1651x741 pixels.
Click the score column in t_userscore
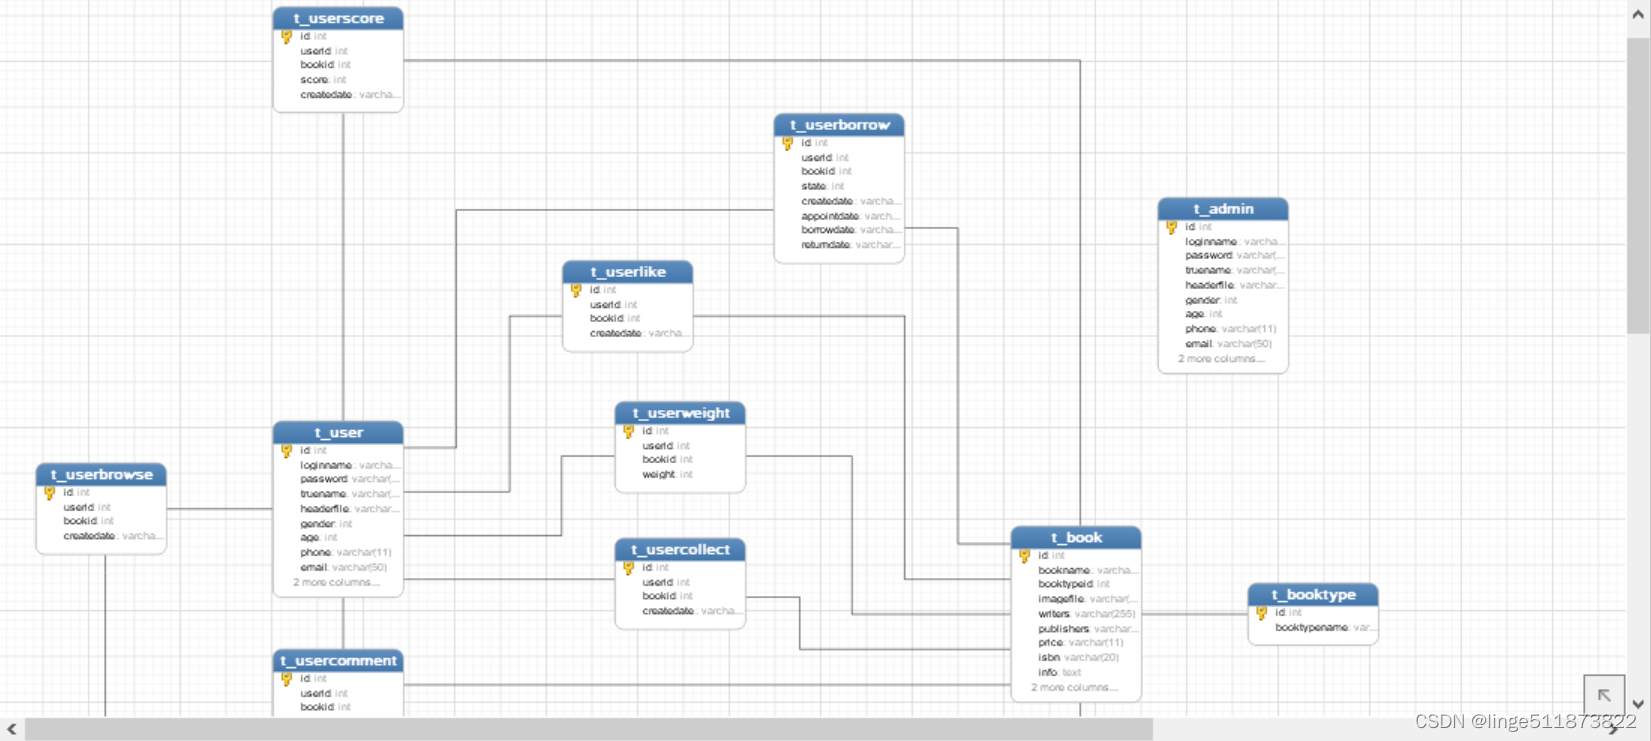coord(323,80)
